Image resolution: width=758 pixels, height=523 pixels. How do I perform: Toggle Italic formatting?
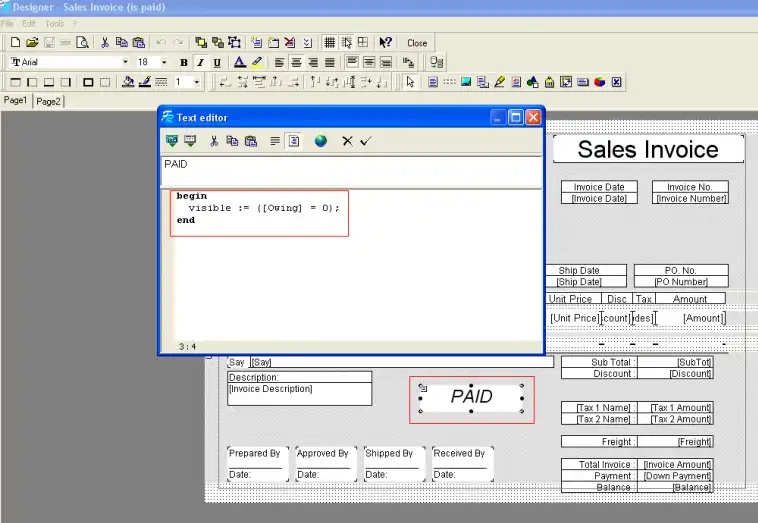pyautogui.click(x=200, y=62)
